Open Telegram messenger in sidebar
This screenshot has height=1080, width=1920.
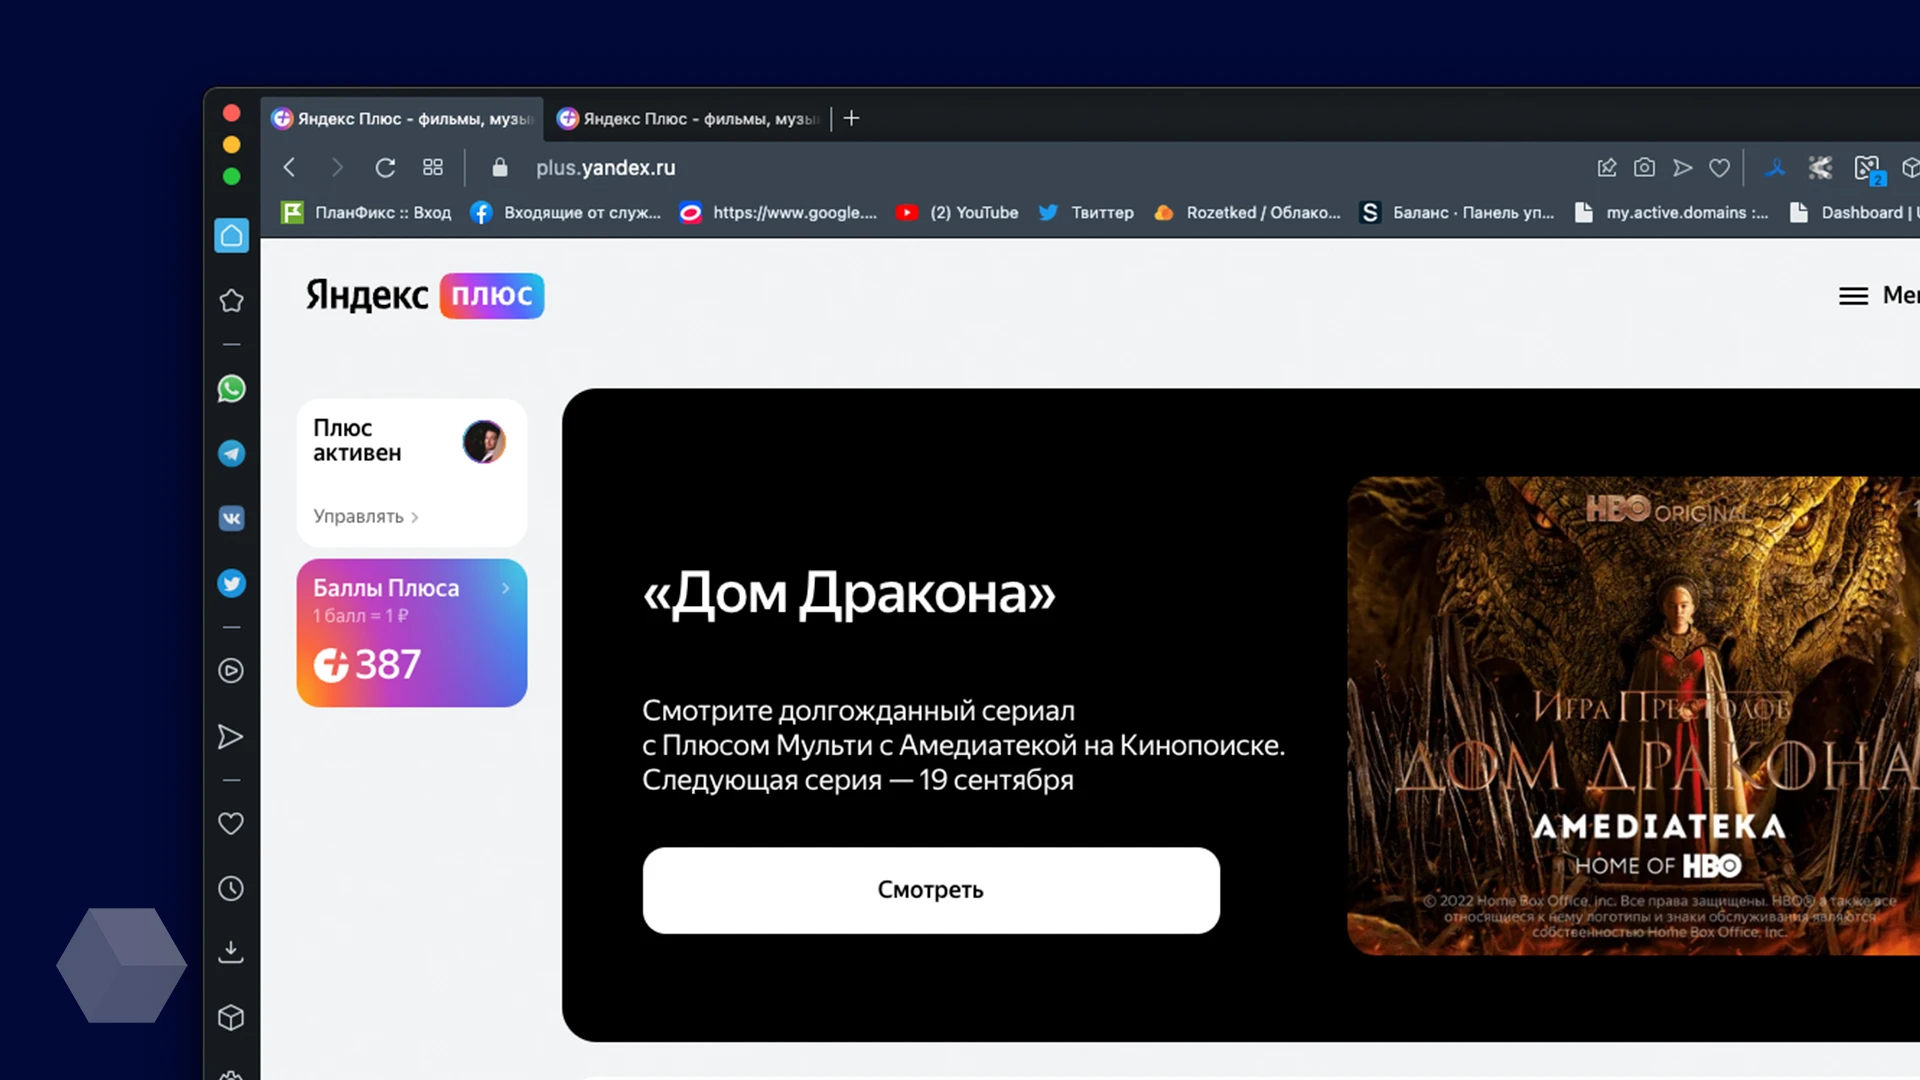[231, 453]
